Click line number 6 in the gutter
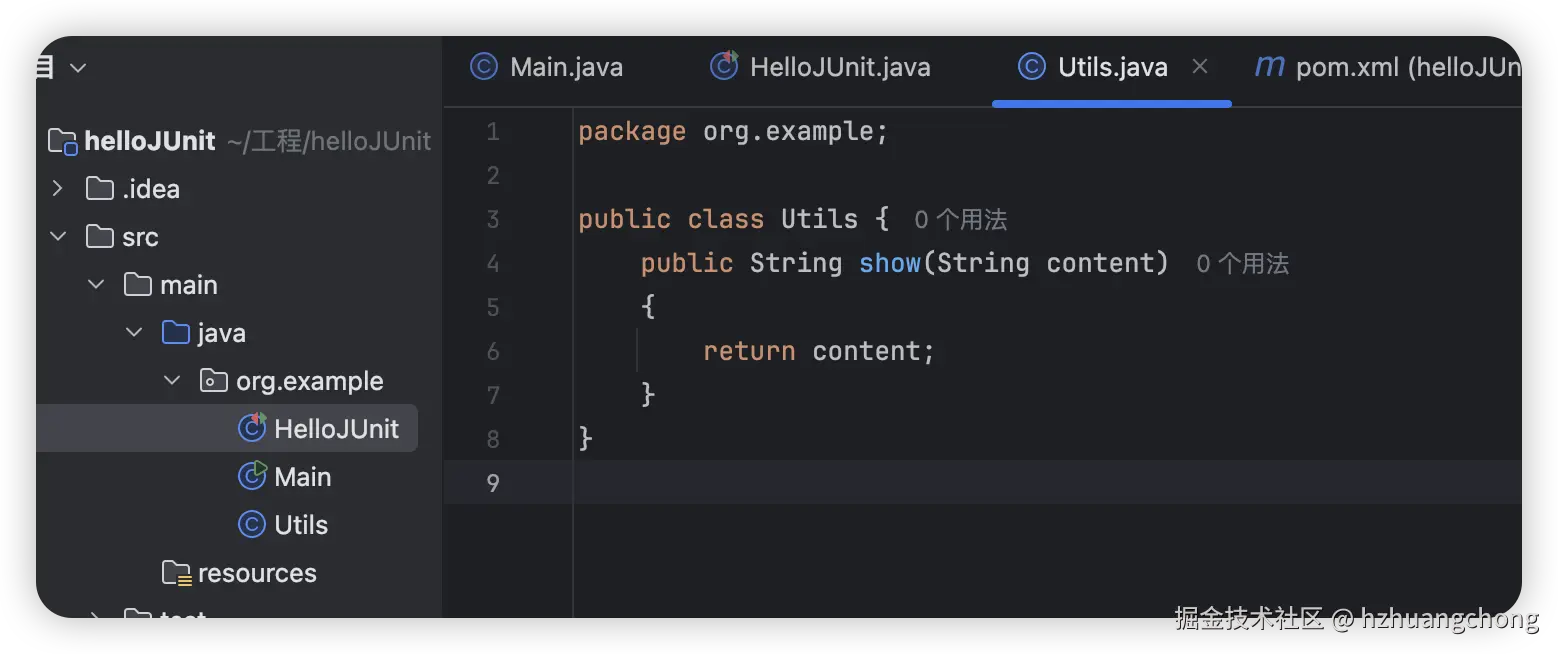1558x654 pixels. [492, 351]
